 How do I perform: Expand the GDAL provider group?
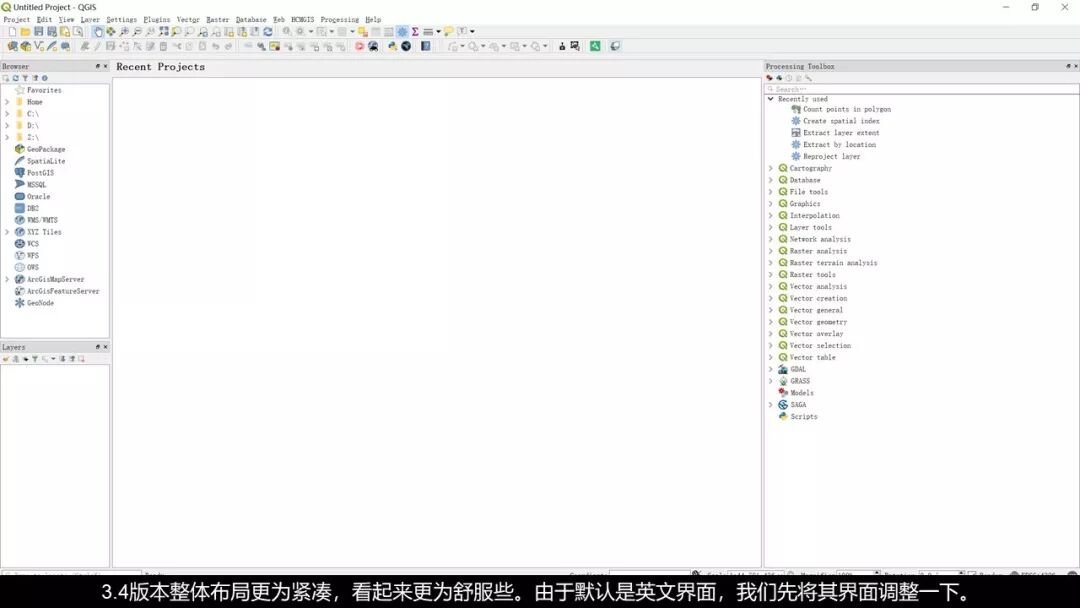[x=771, y=369]
